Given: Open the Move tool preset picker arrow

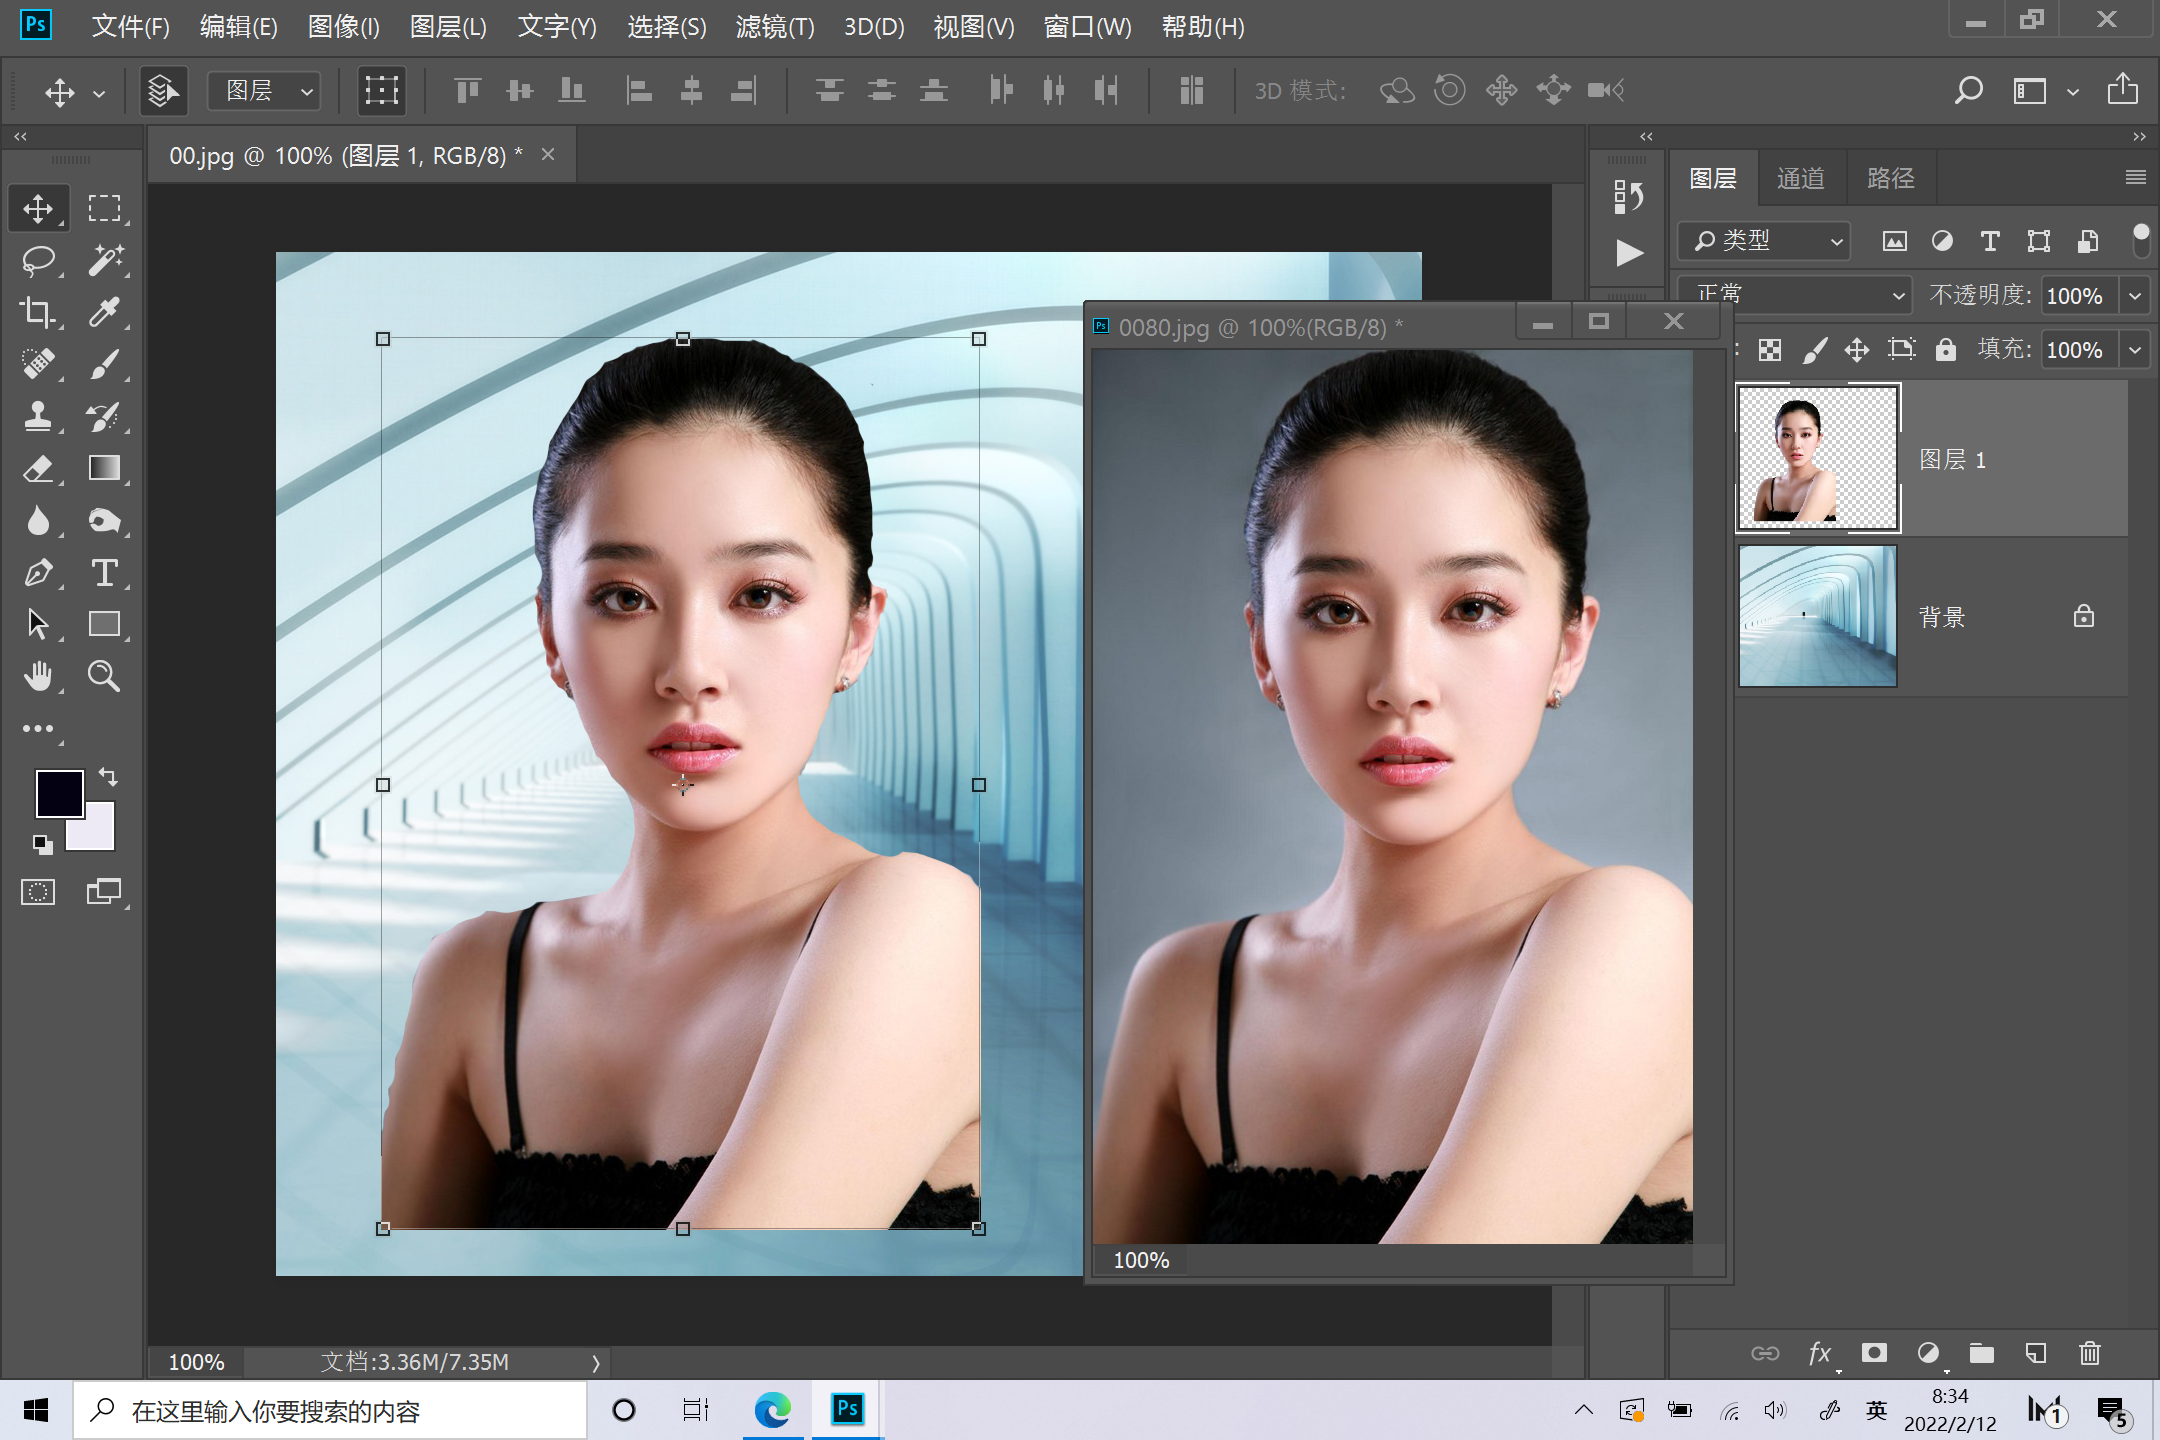Looking at the screenshot, I should point(99,93).
